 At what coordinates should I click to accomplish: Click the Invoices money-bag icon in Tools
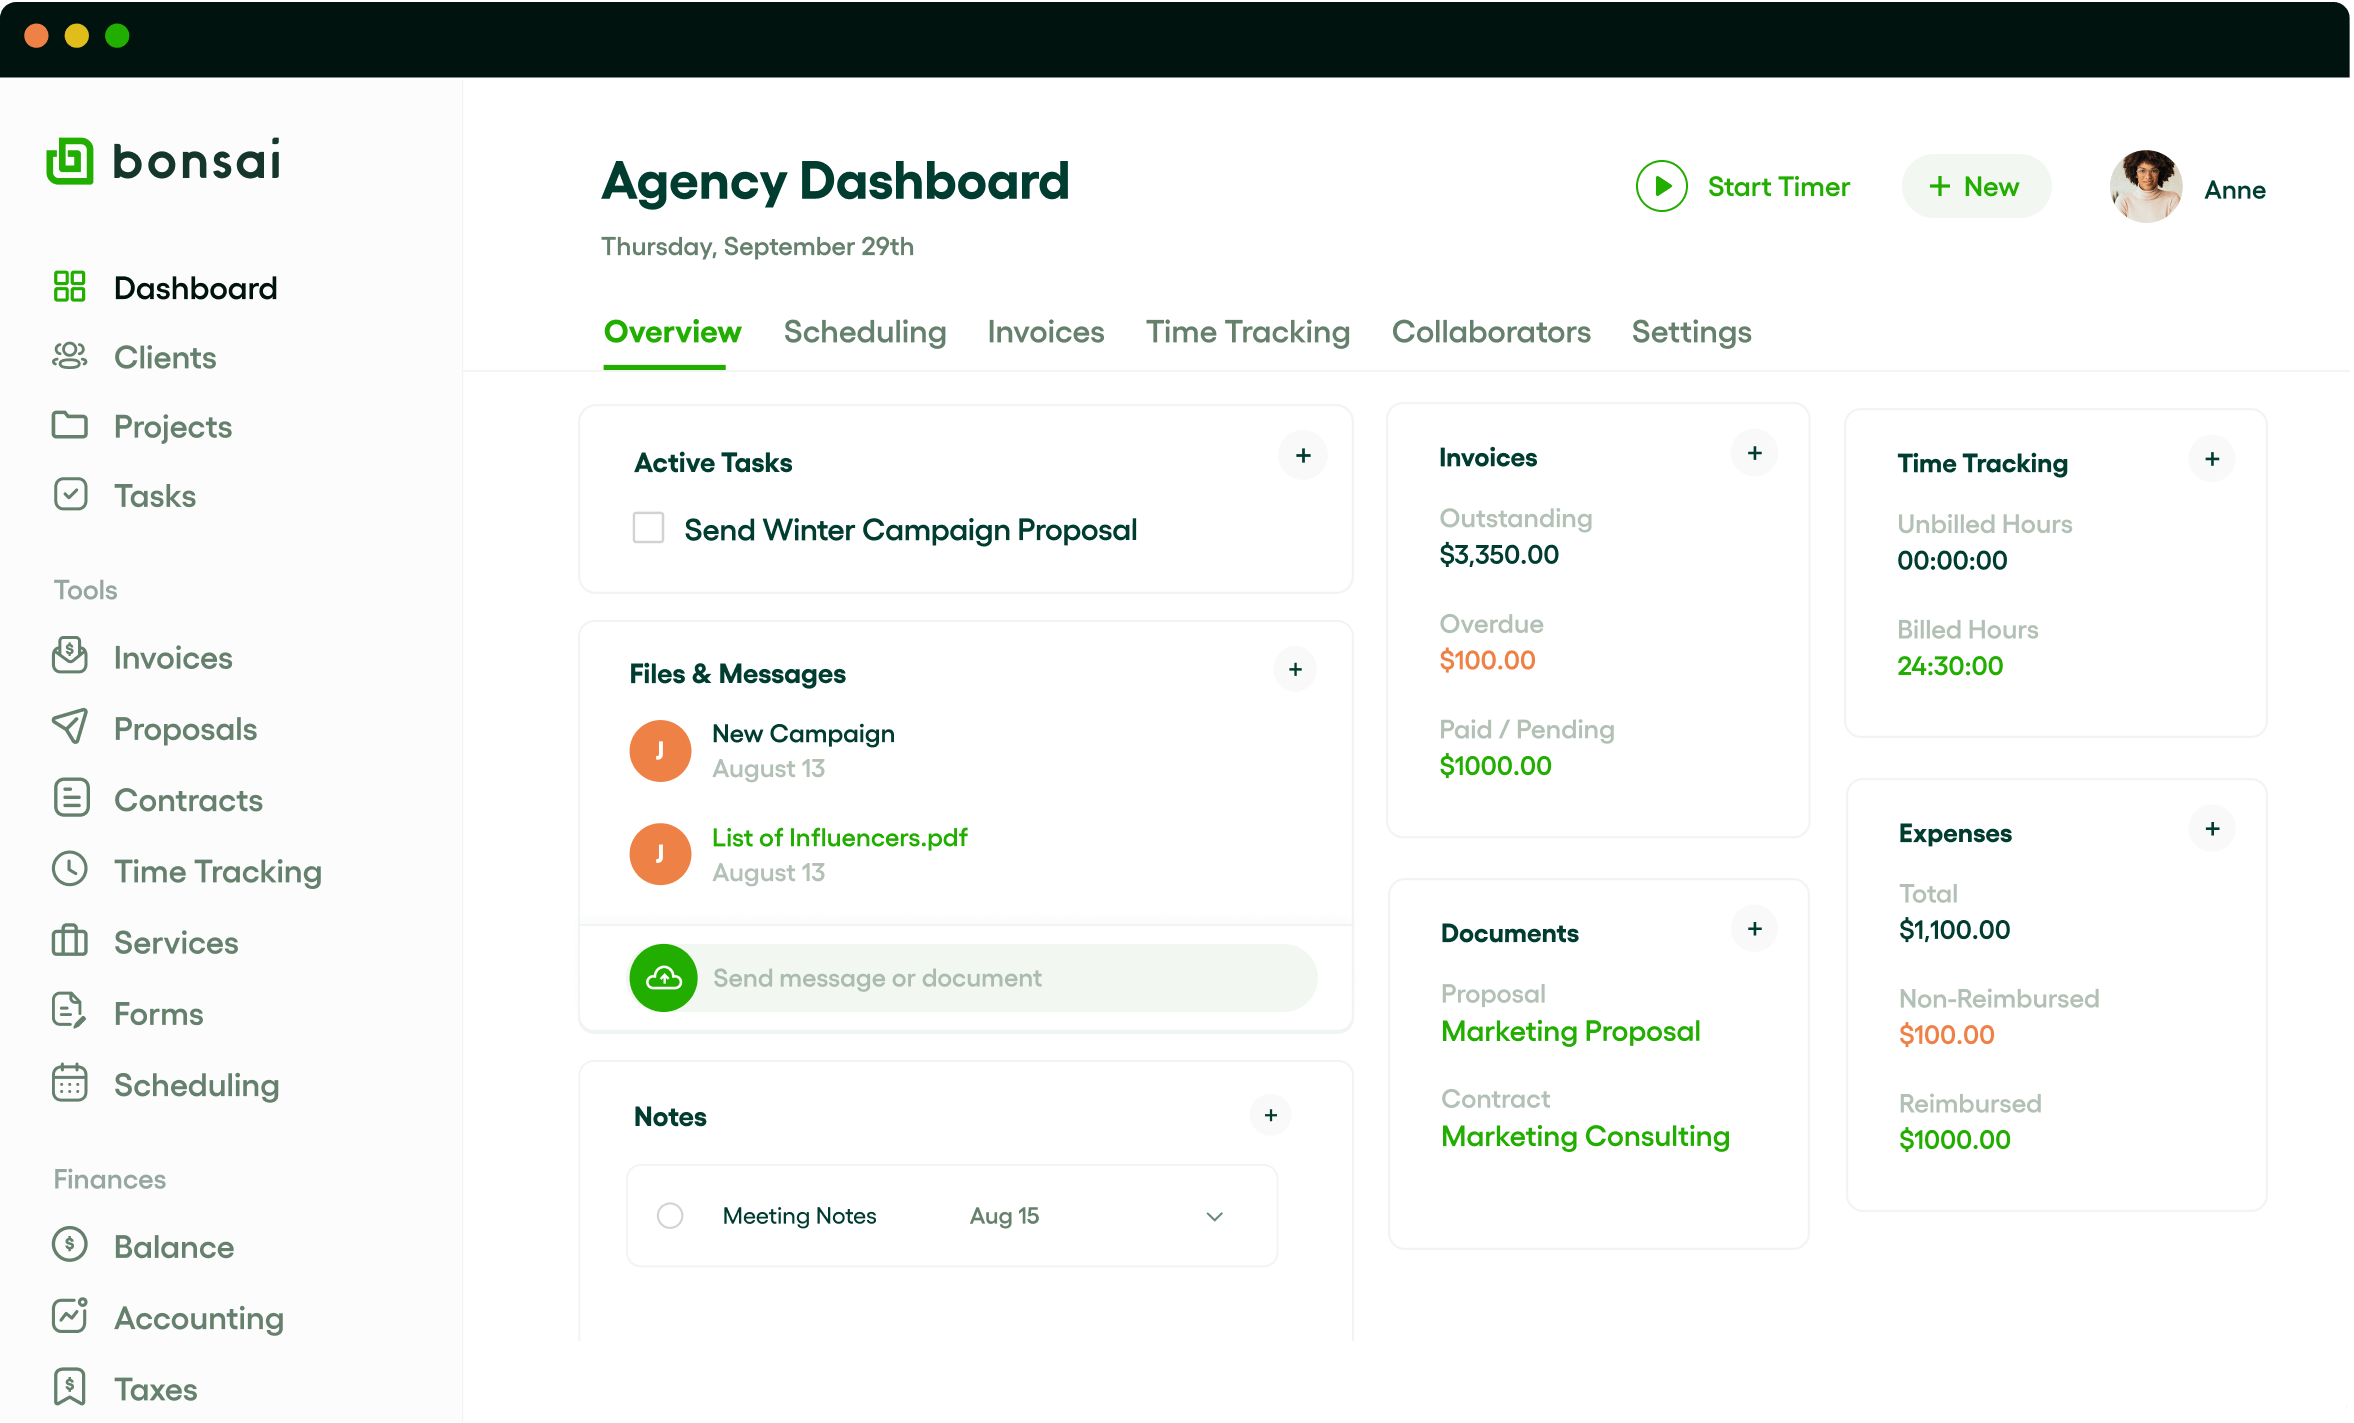click(x=69, y=656)
